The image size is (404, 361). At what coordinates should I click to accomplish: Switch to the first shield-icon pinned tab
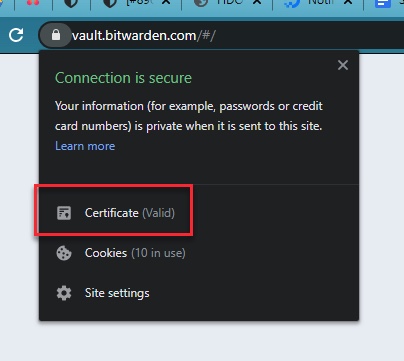coord(71,3)
